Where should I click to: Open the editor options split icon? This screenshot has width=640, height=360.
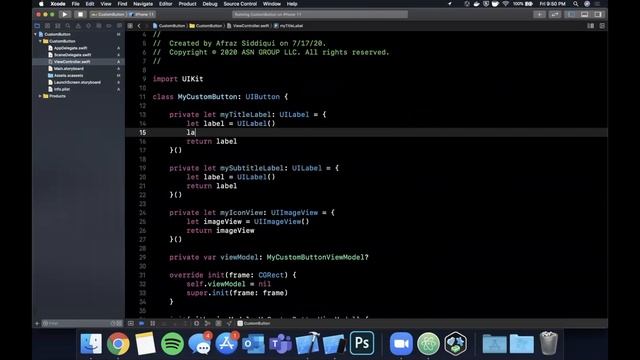pos(591,26)
